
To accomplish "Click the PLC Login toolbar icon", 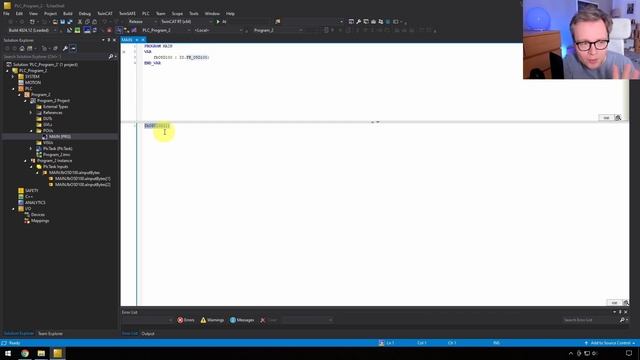I will coord(326,30).
